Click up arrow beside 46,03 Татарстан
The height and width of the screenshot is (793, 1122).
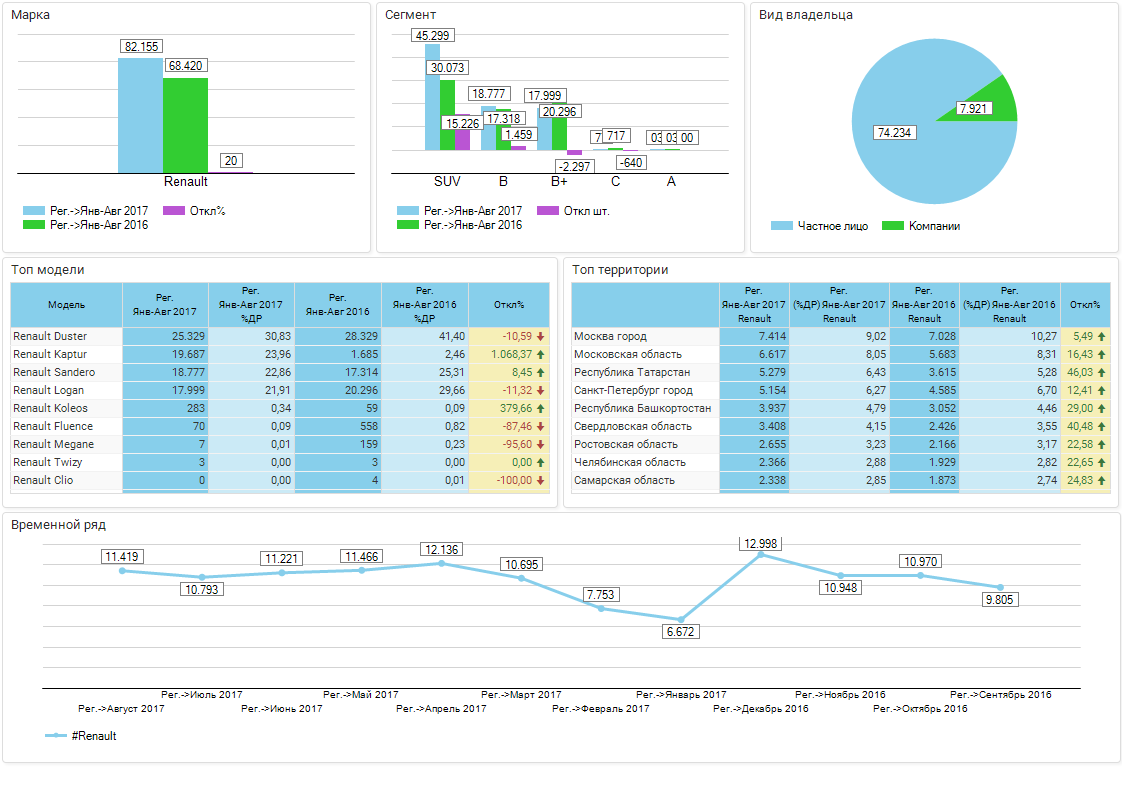(1102, 372)
